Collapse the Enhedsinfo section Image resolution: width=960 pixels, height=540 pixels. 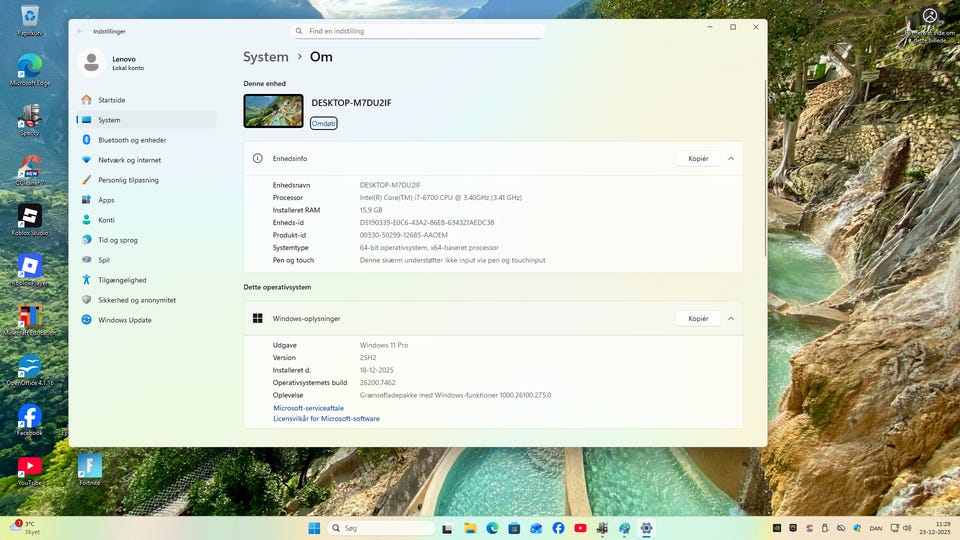point(731,158)
